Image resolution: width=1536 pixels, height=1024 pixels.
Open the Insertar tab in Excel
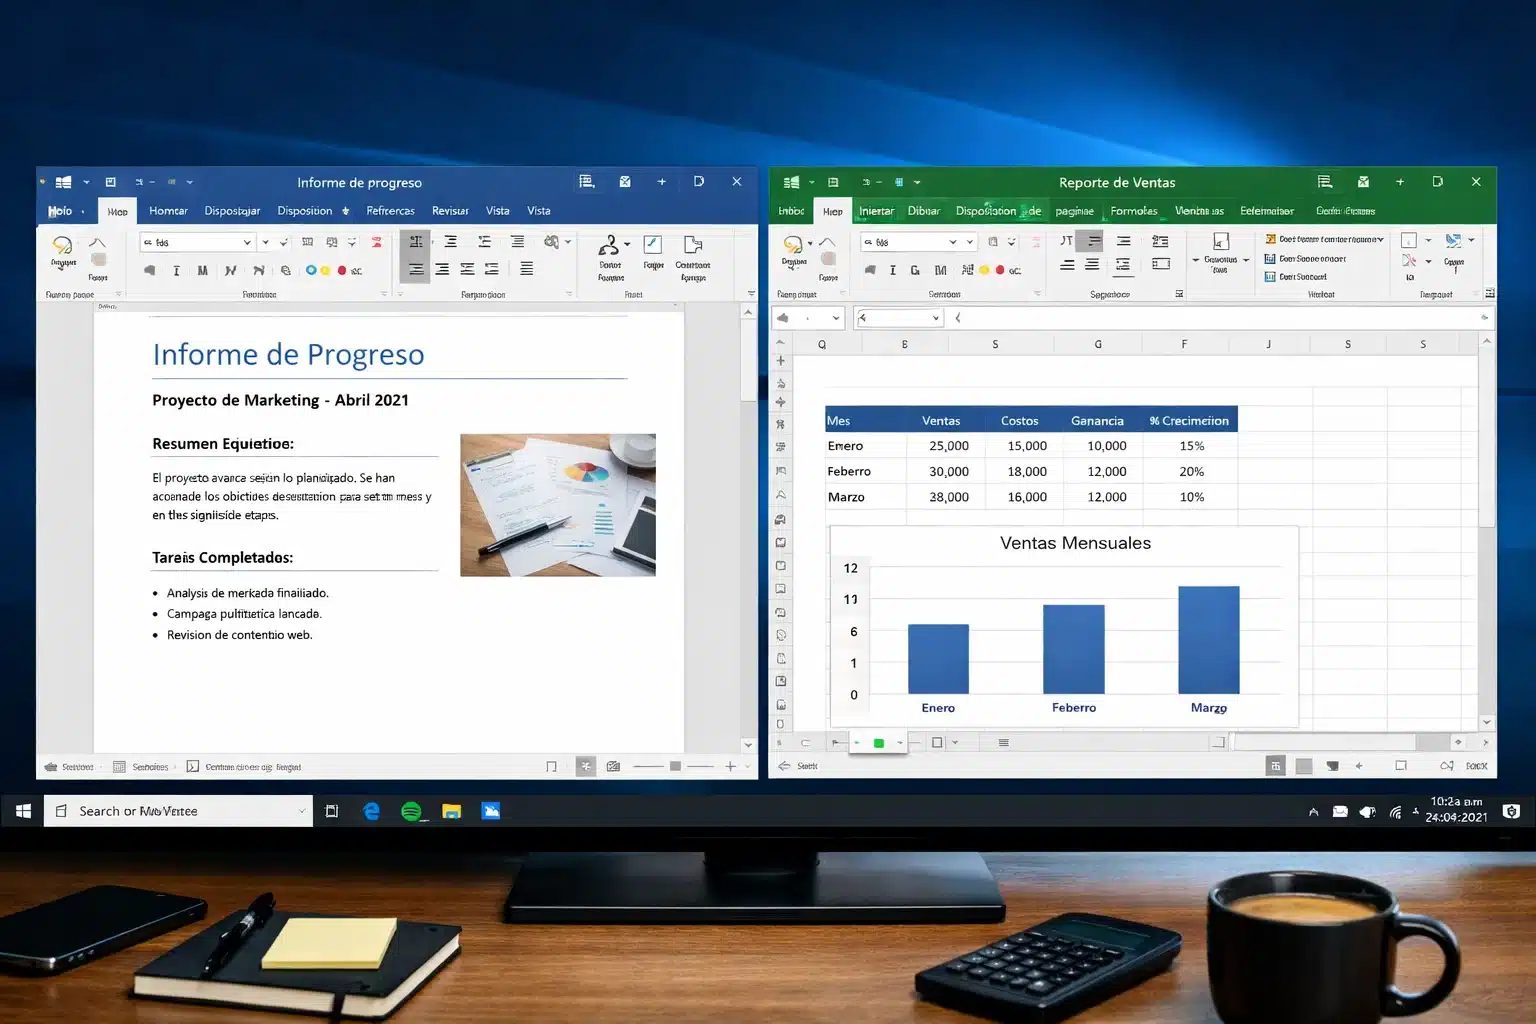[x=877, y=210]
